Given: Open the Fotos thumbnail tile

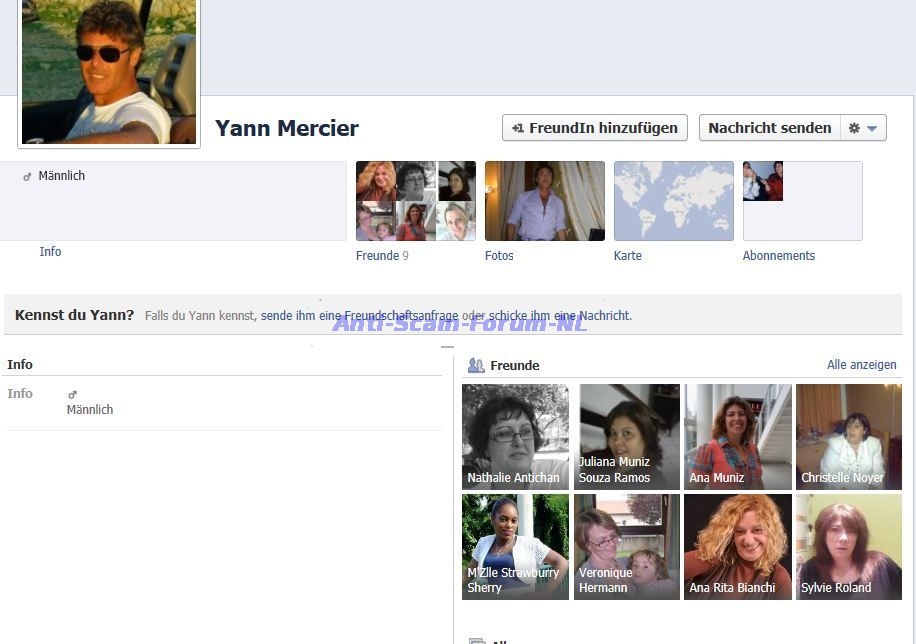Looking at the screenshot, I should tap(544, 201).
